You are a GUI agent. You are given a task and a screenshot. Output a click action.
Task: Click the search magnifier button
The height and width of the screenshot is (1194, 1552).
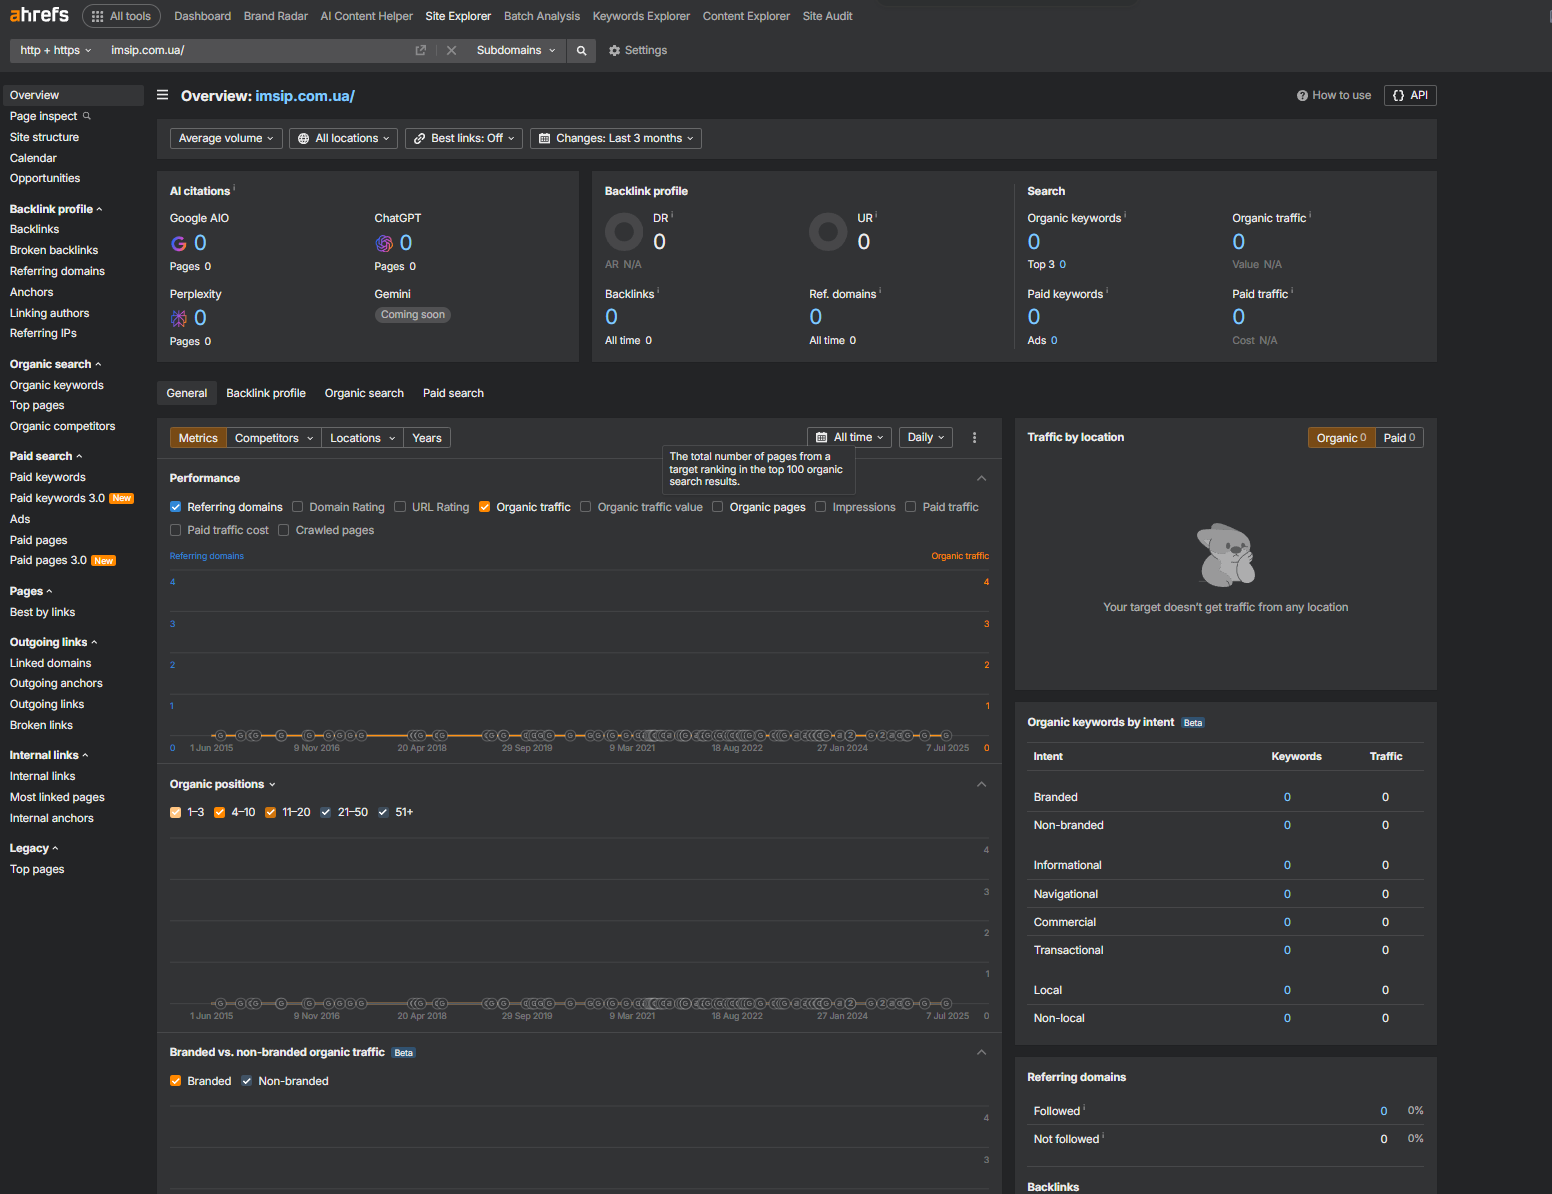pyautogui.click(x=581, y=51)
